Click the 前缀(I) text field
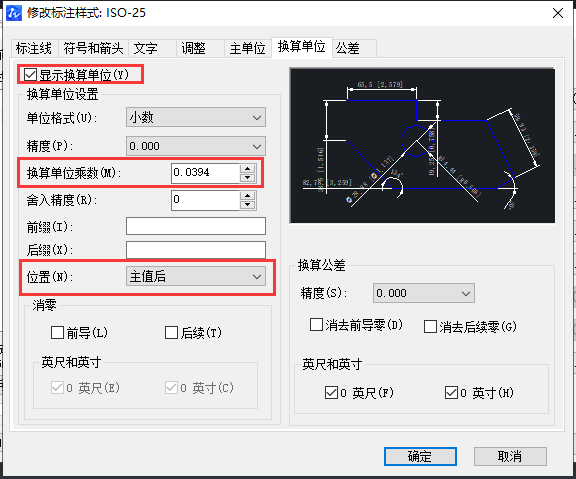The height and width of the screenshot is (479, 576). click(x=196, y=226)
